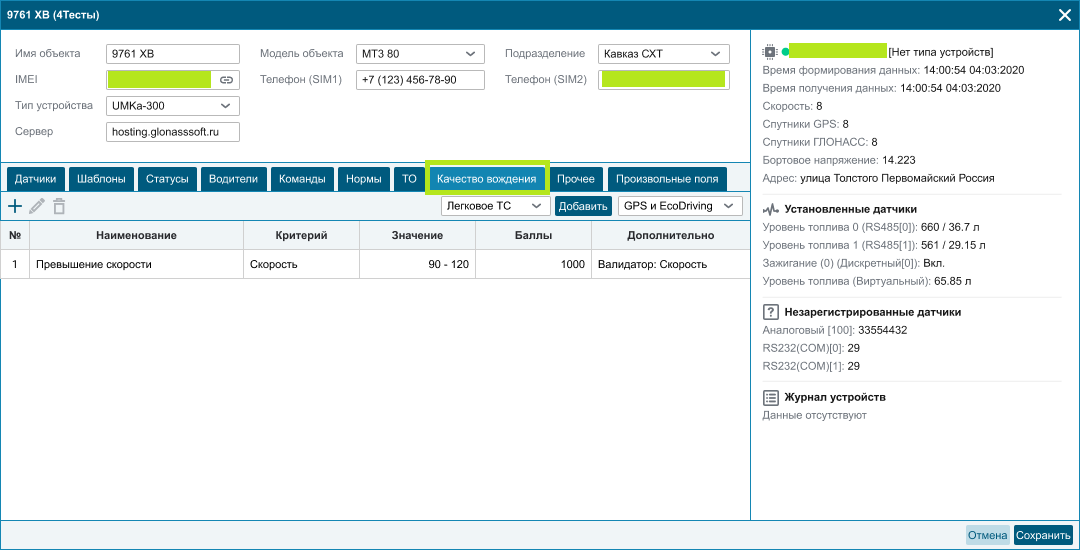
Task: Click the installed sensors pulse icon
Action: click(771, 209)
